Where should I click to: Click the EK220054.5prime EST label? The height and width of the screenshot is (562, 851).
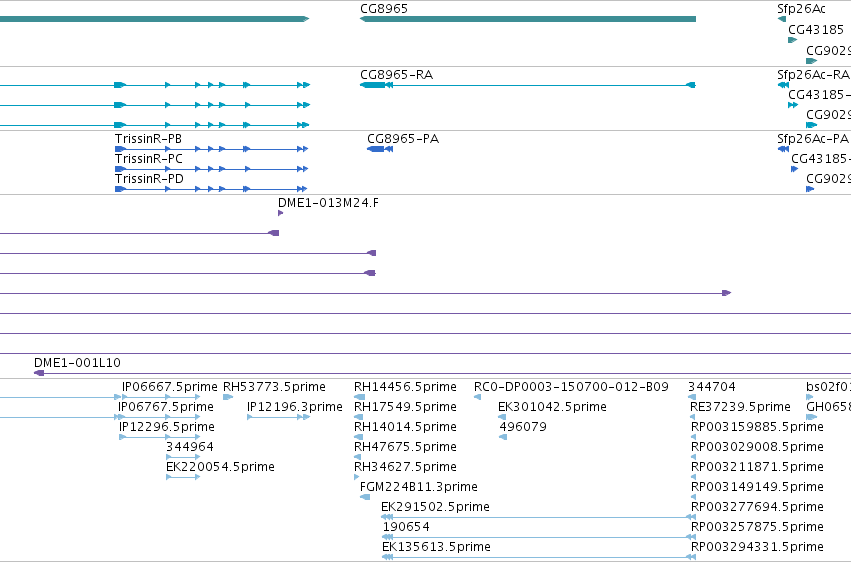(220, 467)
